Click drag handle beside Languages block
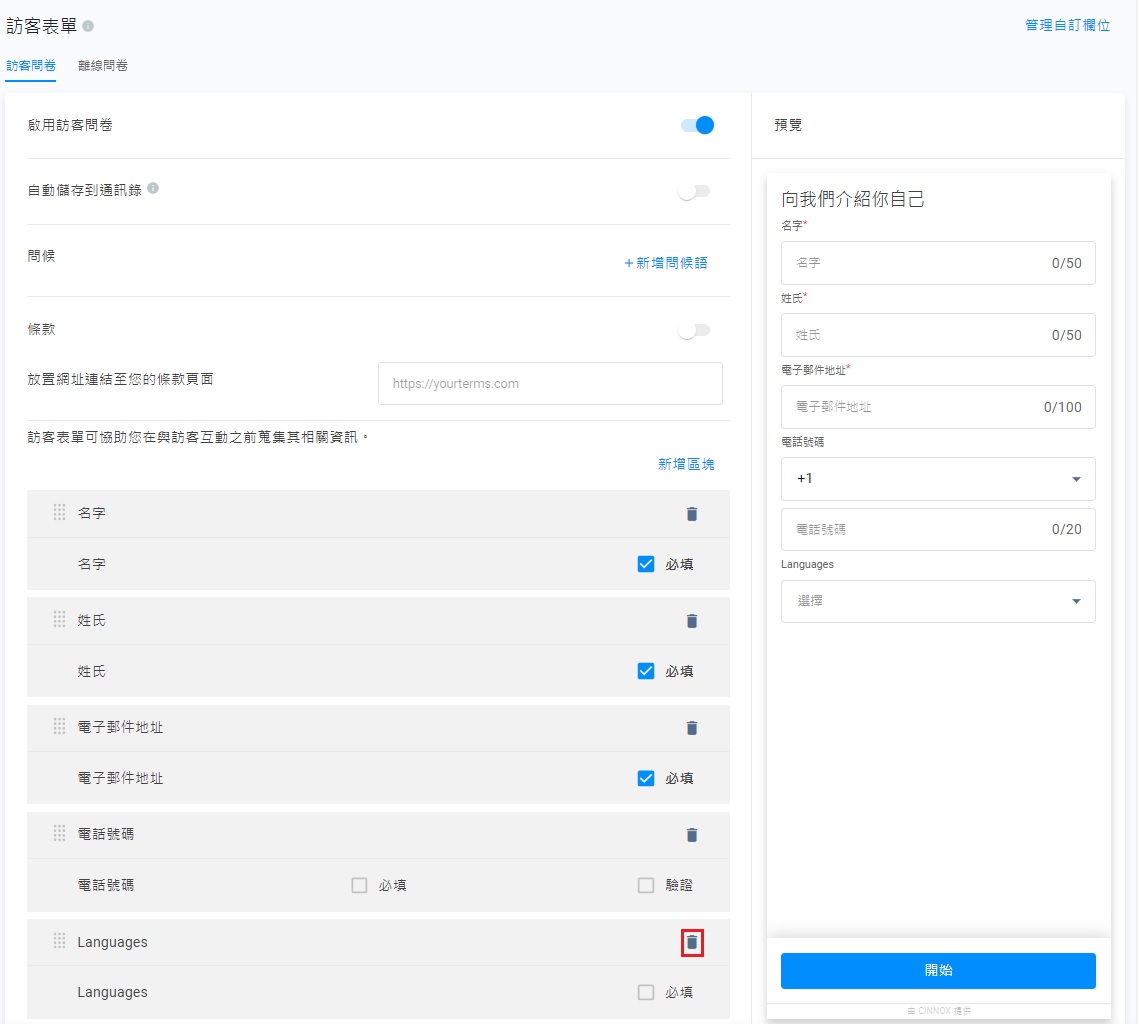Viewport: 1138px width, 1024px height. coord(59,941)
